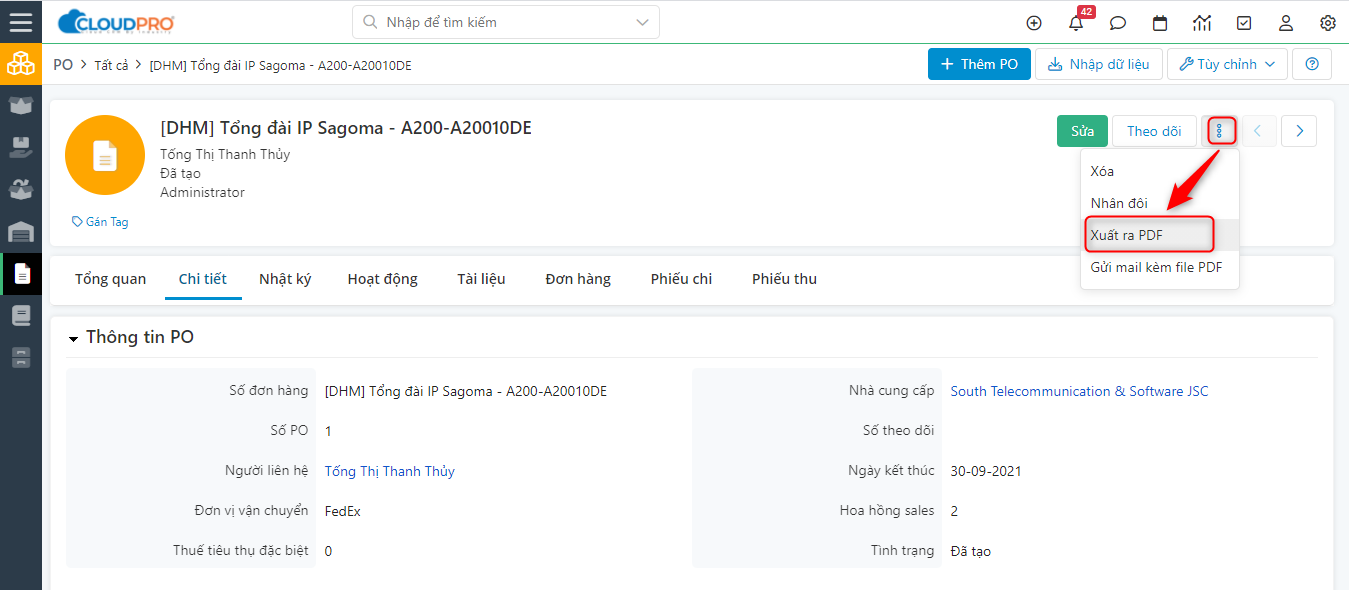This screenshot has width=1349, height=590.
Task: Select the active PO document sidebar icon
Action: coord(21,273)
